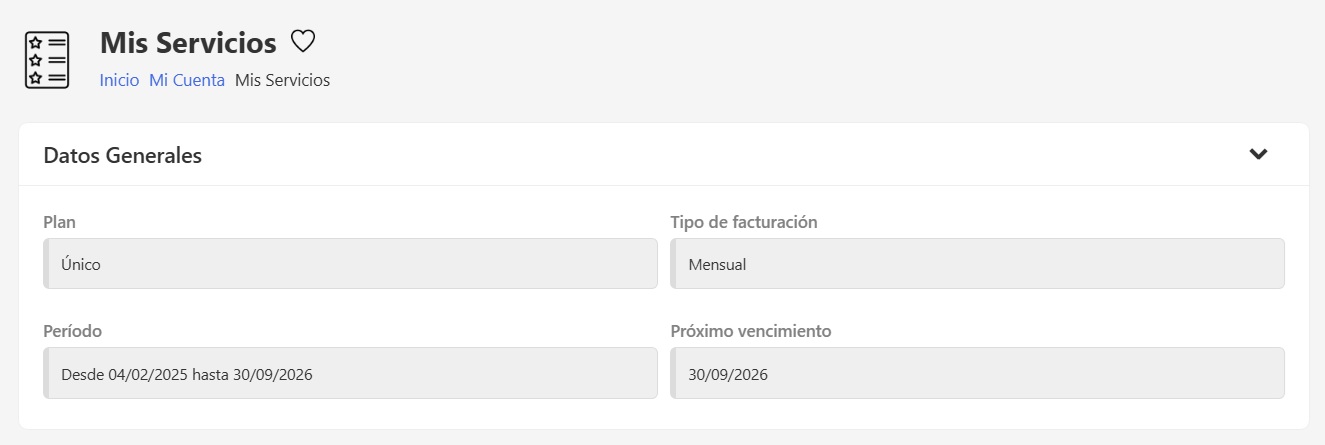Click the heart favorite icon beside Mis Servicios
This screenshot has width=1325, height=445.
click(303, 42)
